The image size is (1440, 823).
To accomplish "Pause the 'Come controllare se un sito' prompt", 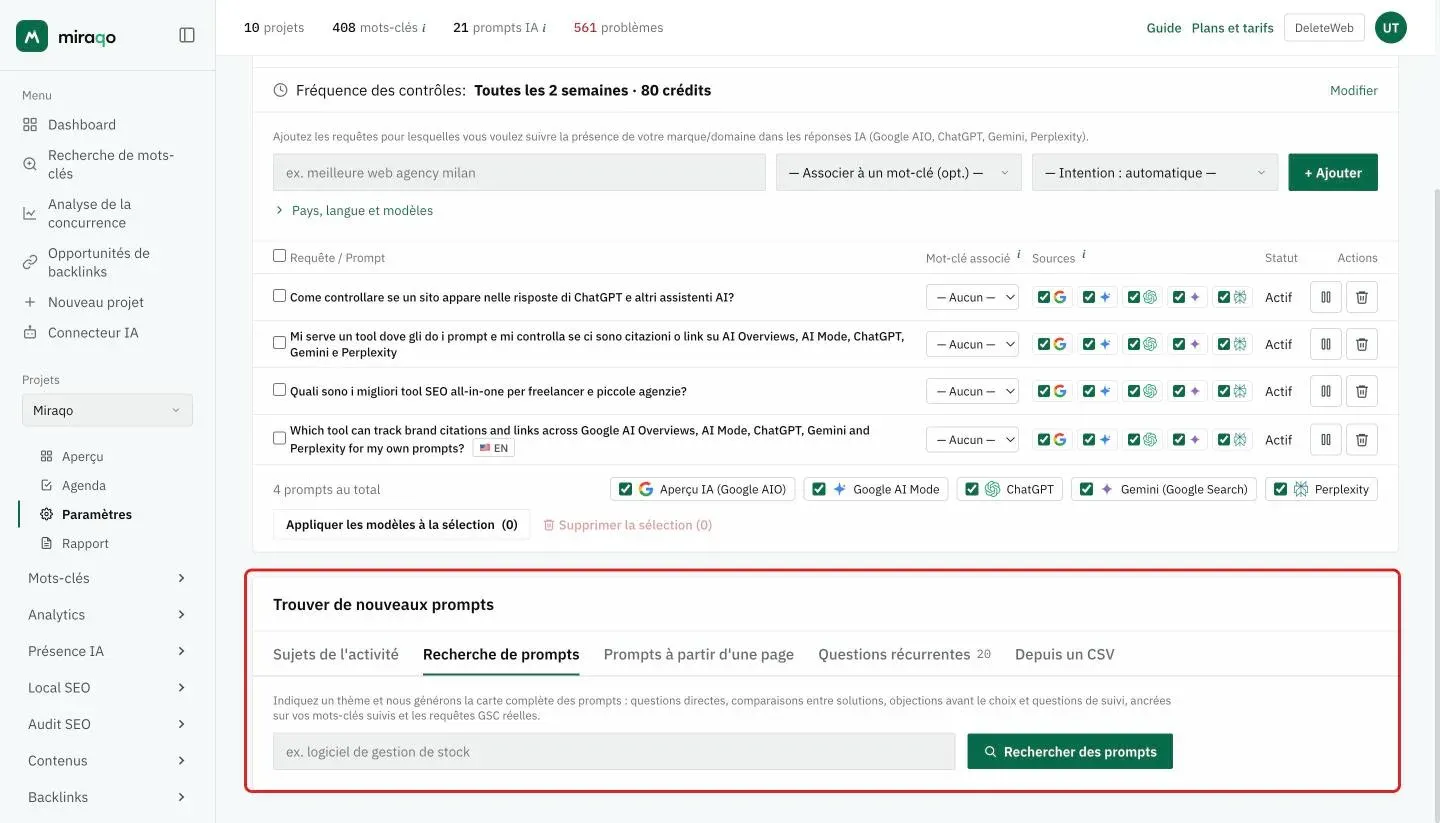I will click(1326, 297).
